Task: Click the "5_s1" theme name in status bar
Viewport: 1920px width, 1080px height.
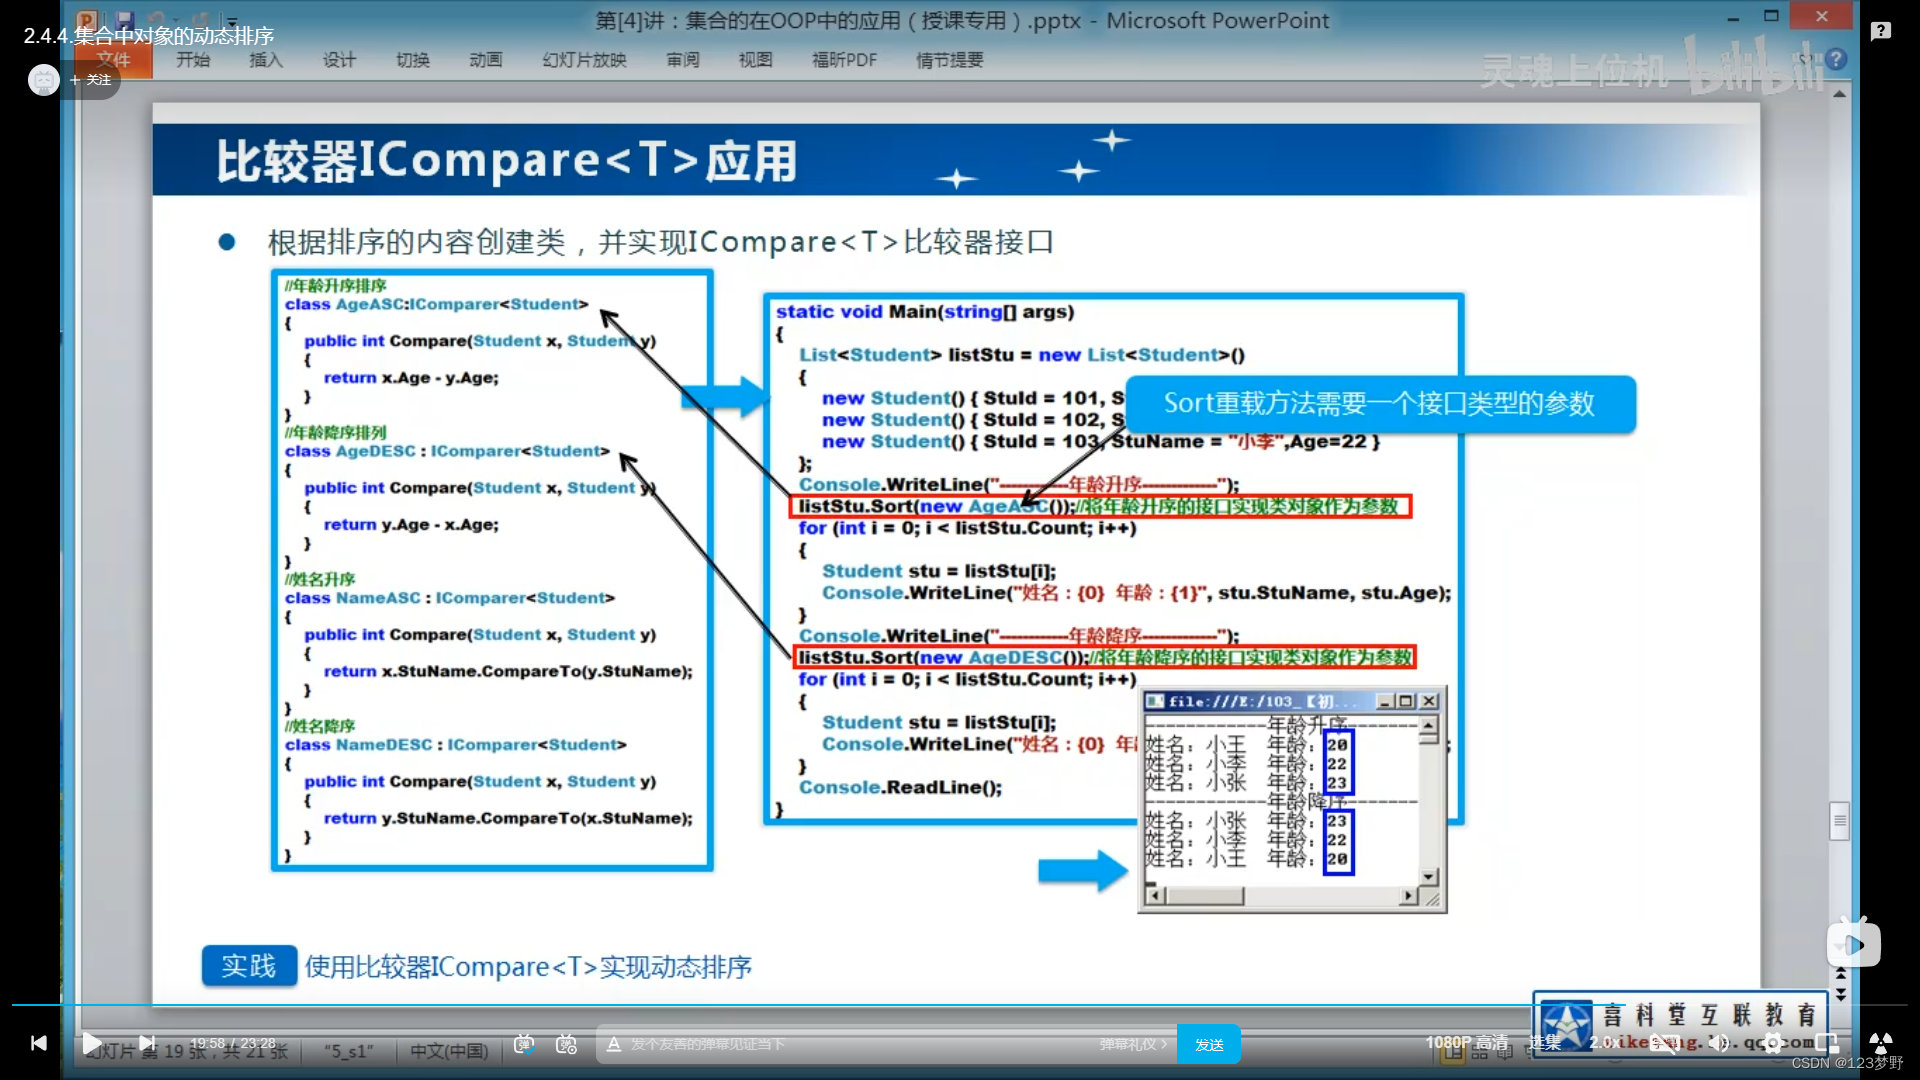Action: coord(349,1051)
